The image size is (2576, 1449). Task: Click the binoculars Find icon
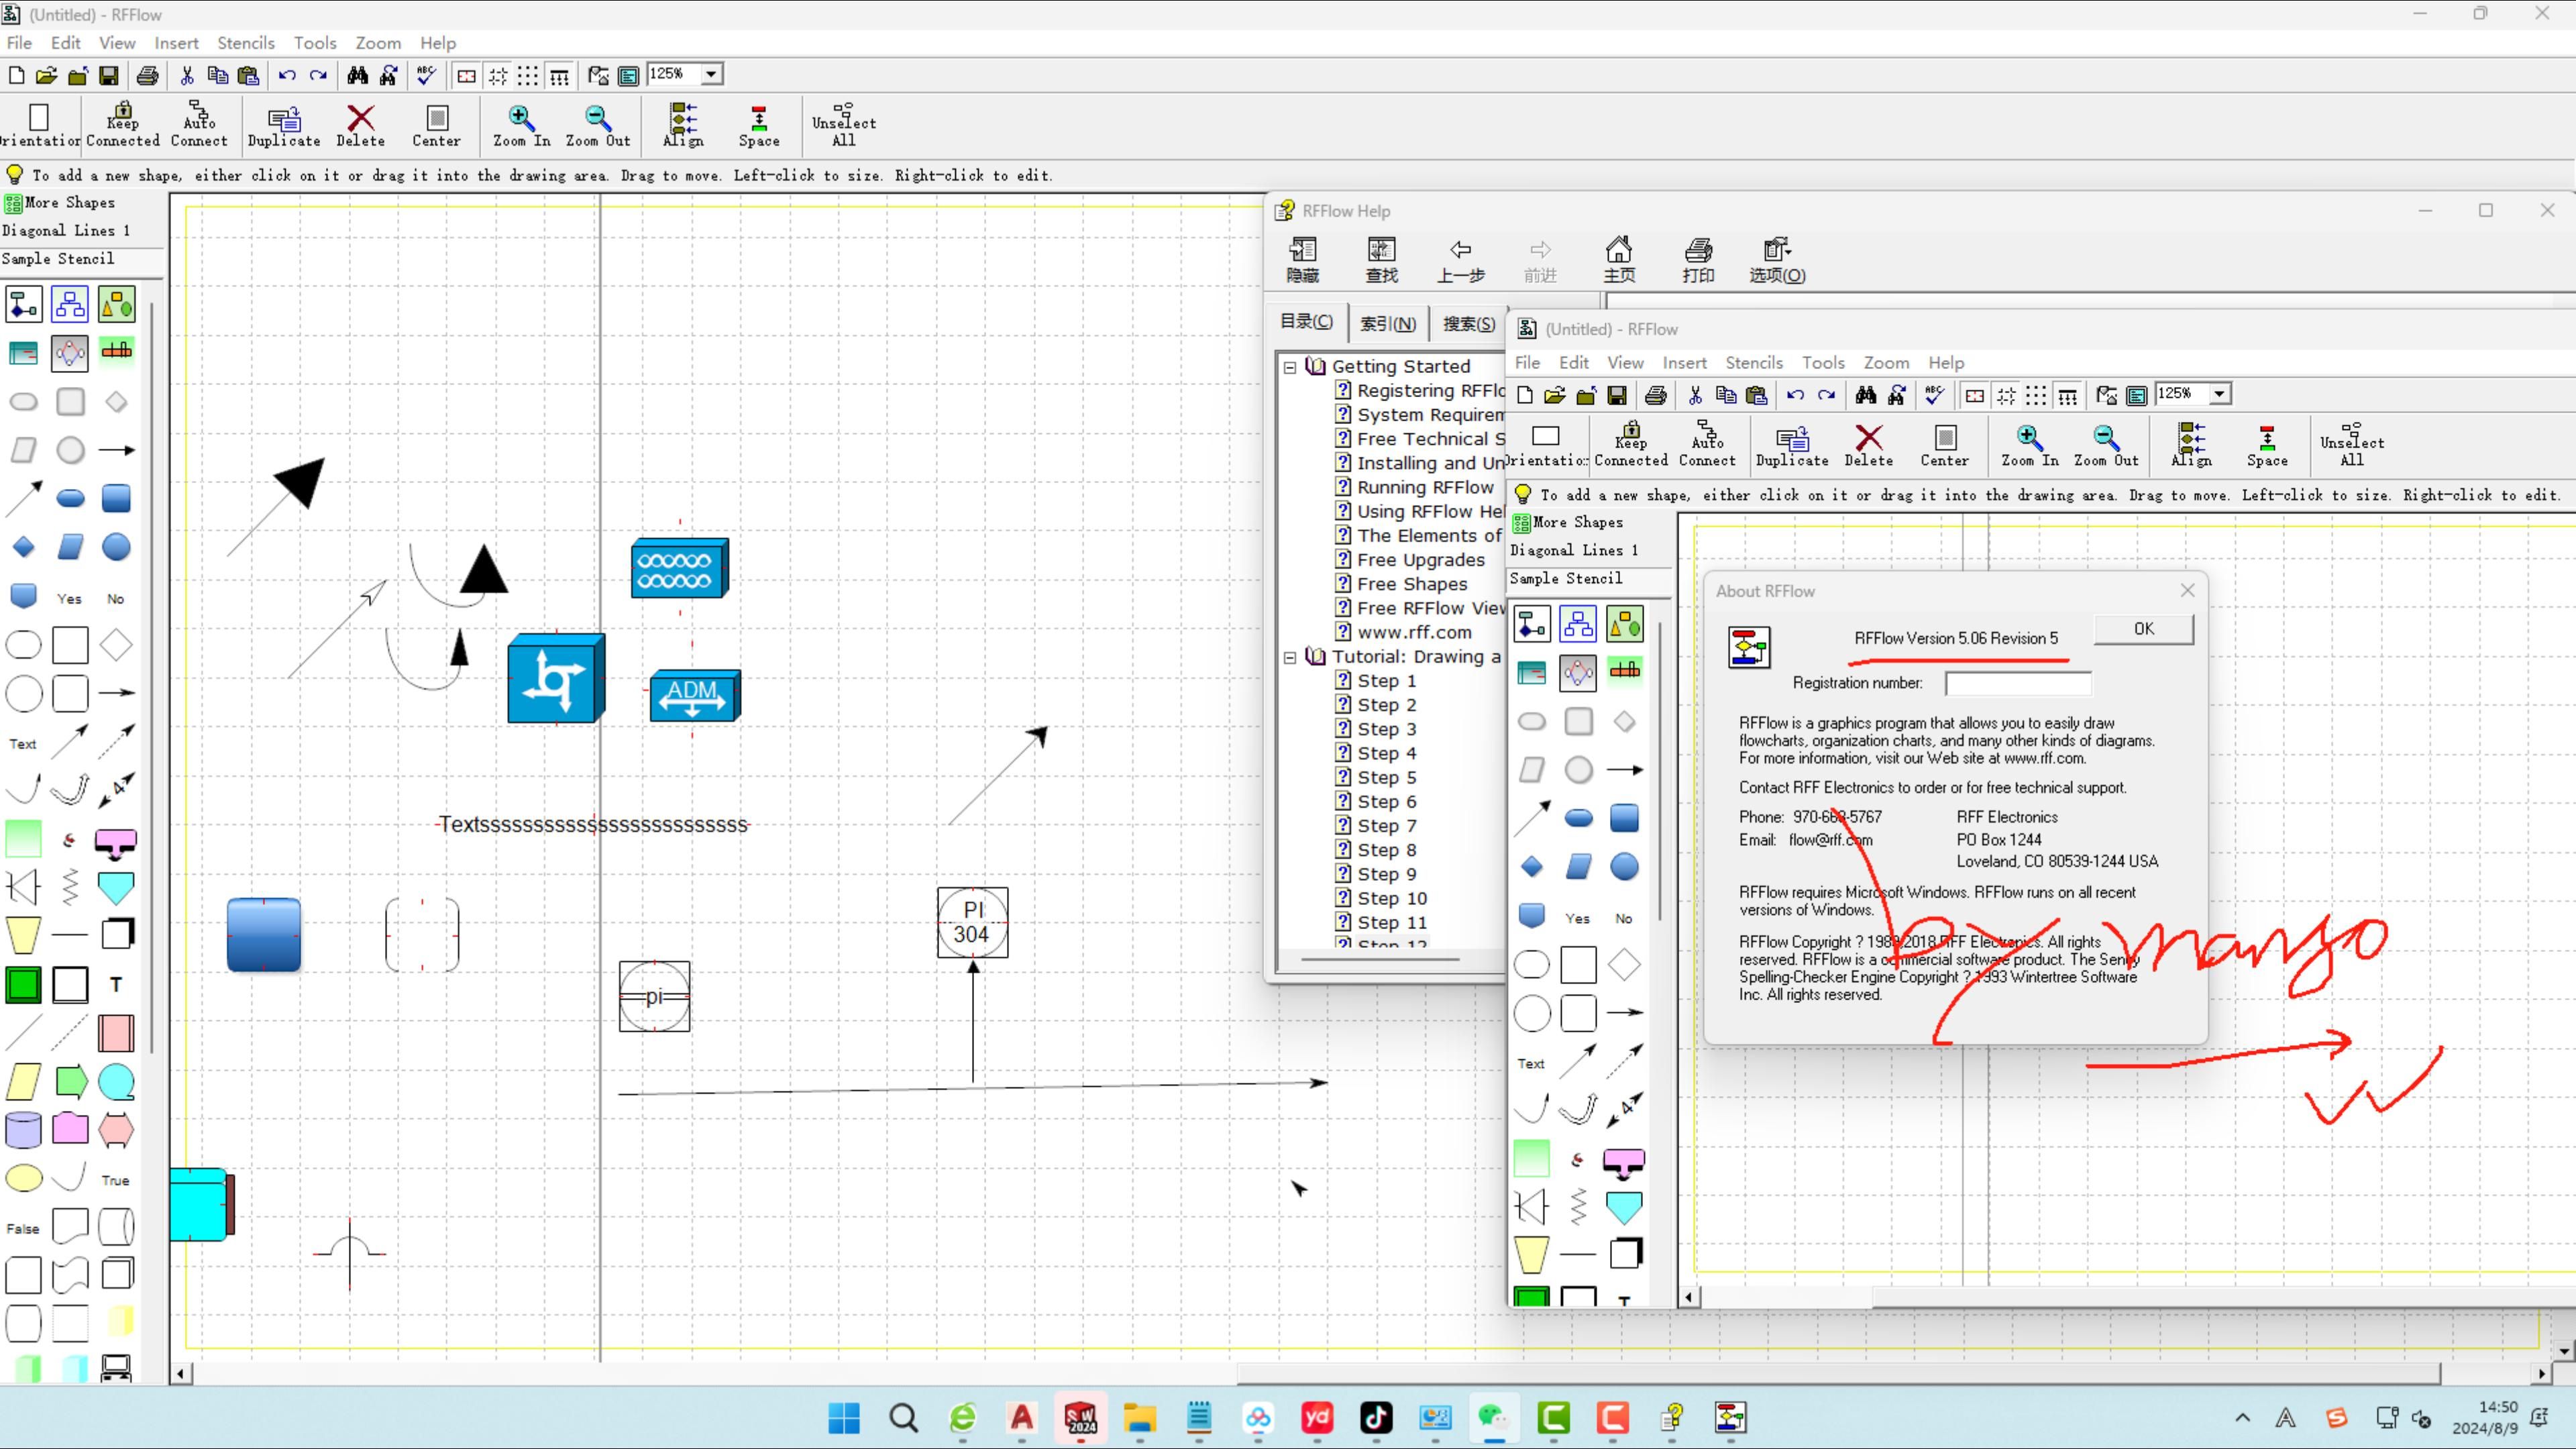coord(357,75)
